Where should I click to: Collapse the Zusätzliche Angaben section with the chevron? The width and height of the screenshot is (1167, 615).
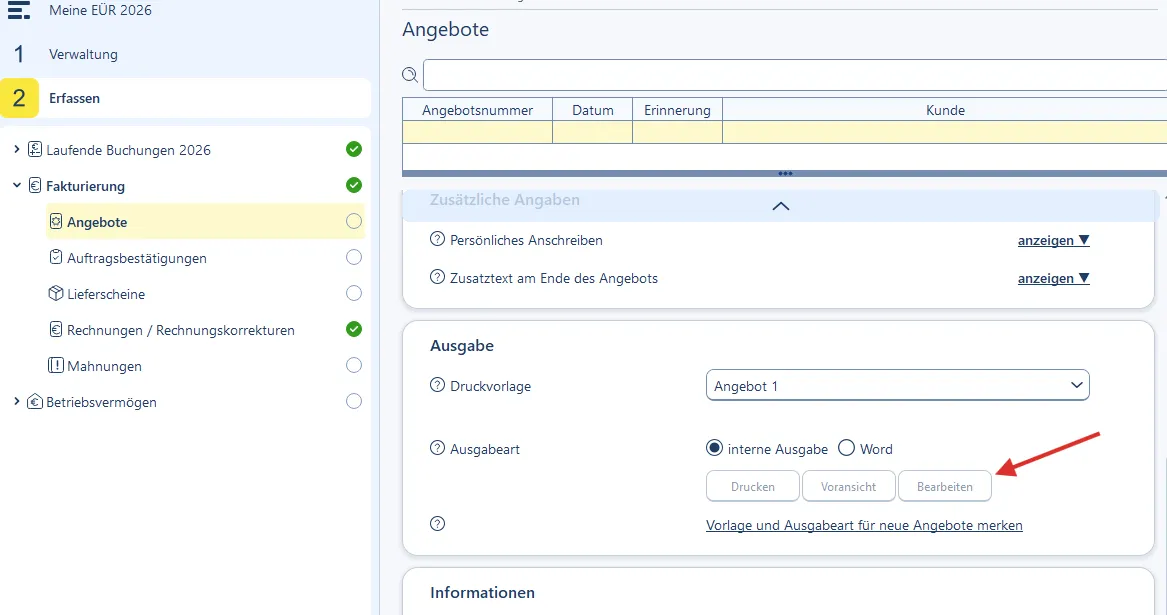click(x=781, y=206)
